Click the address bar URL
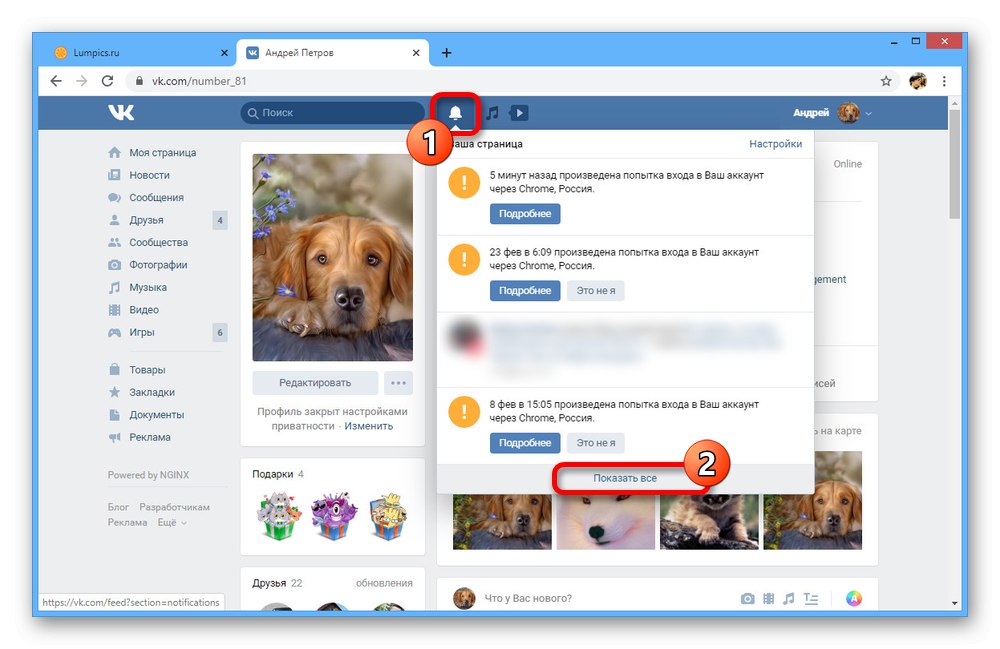This screenshot has height=649, width=1000. 199,81
